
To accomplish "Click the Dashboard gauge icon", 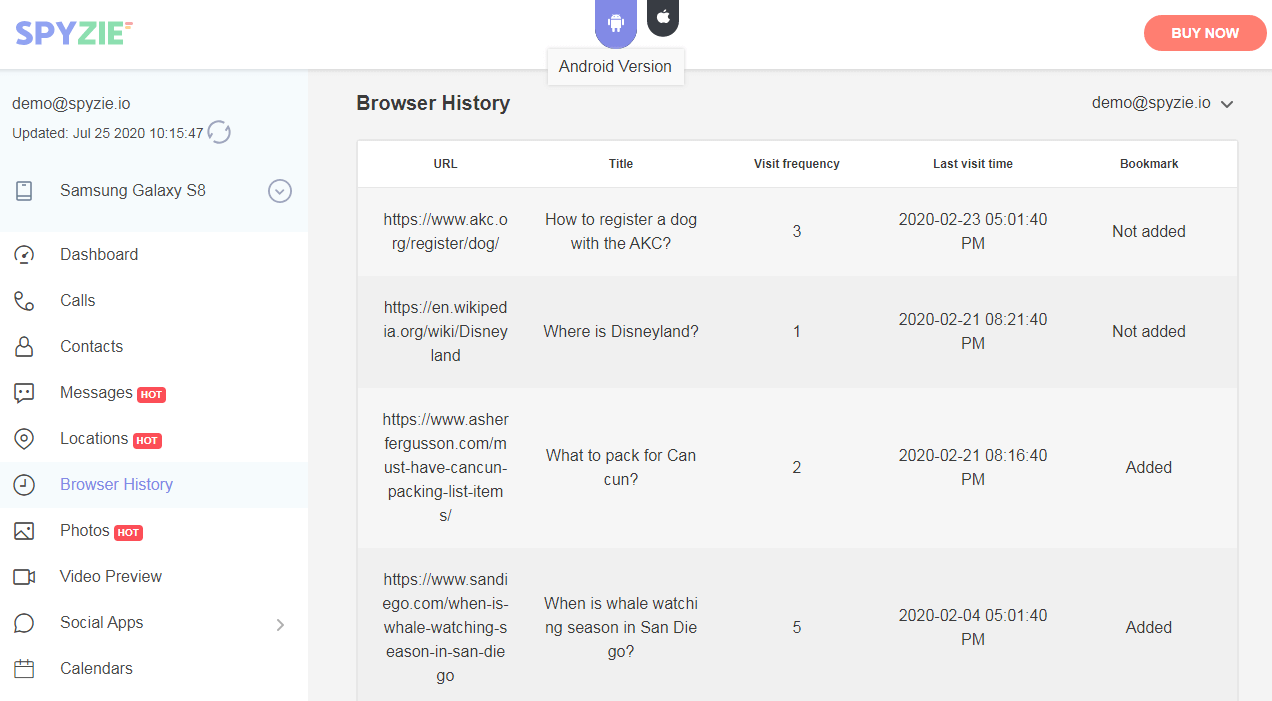I will click(24, 254).
